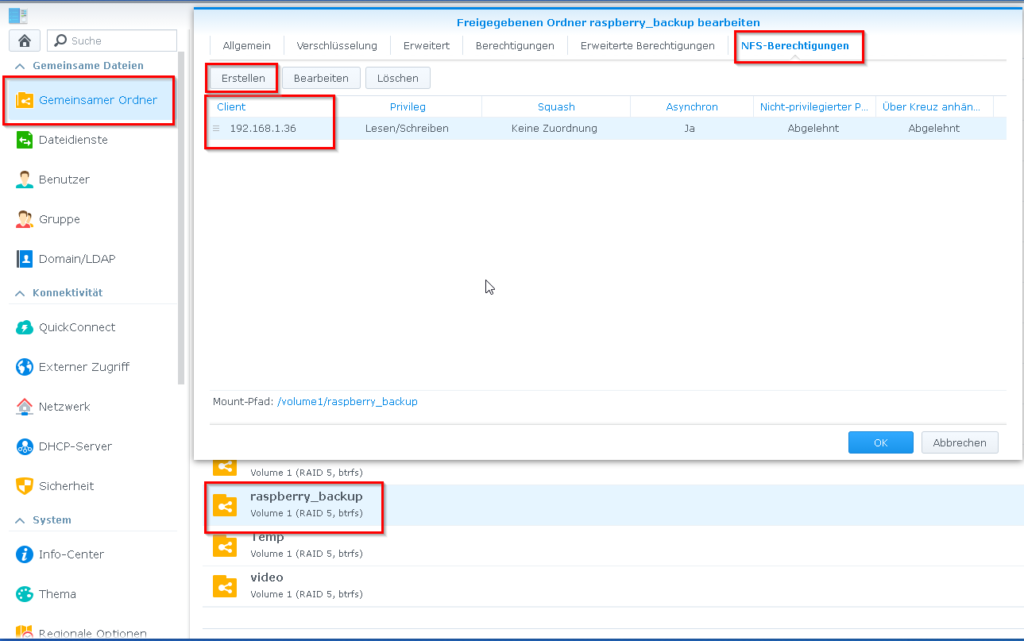Image resolution: width=1024 pixels, height=641 pixels.
Task: Collapse the Gemeinsame Dateien section
Action: tap(18, 66)
